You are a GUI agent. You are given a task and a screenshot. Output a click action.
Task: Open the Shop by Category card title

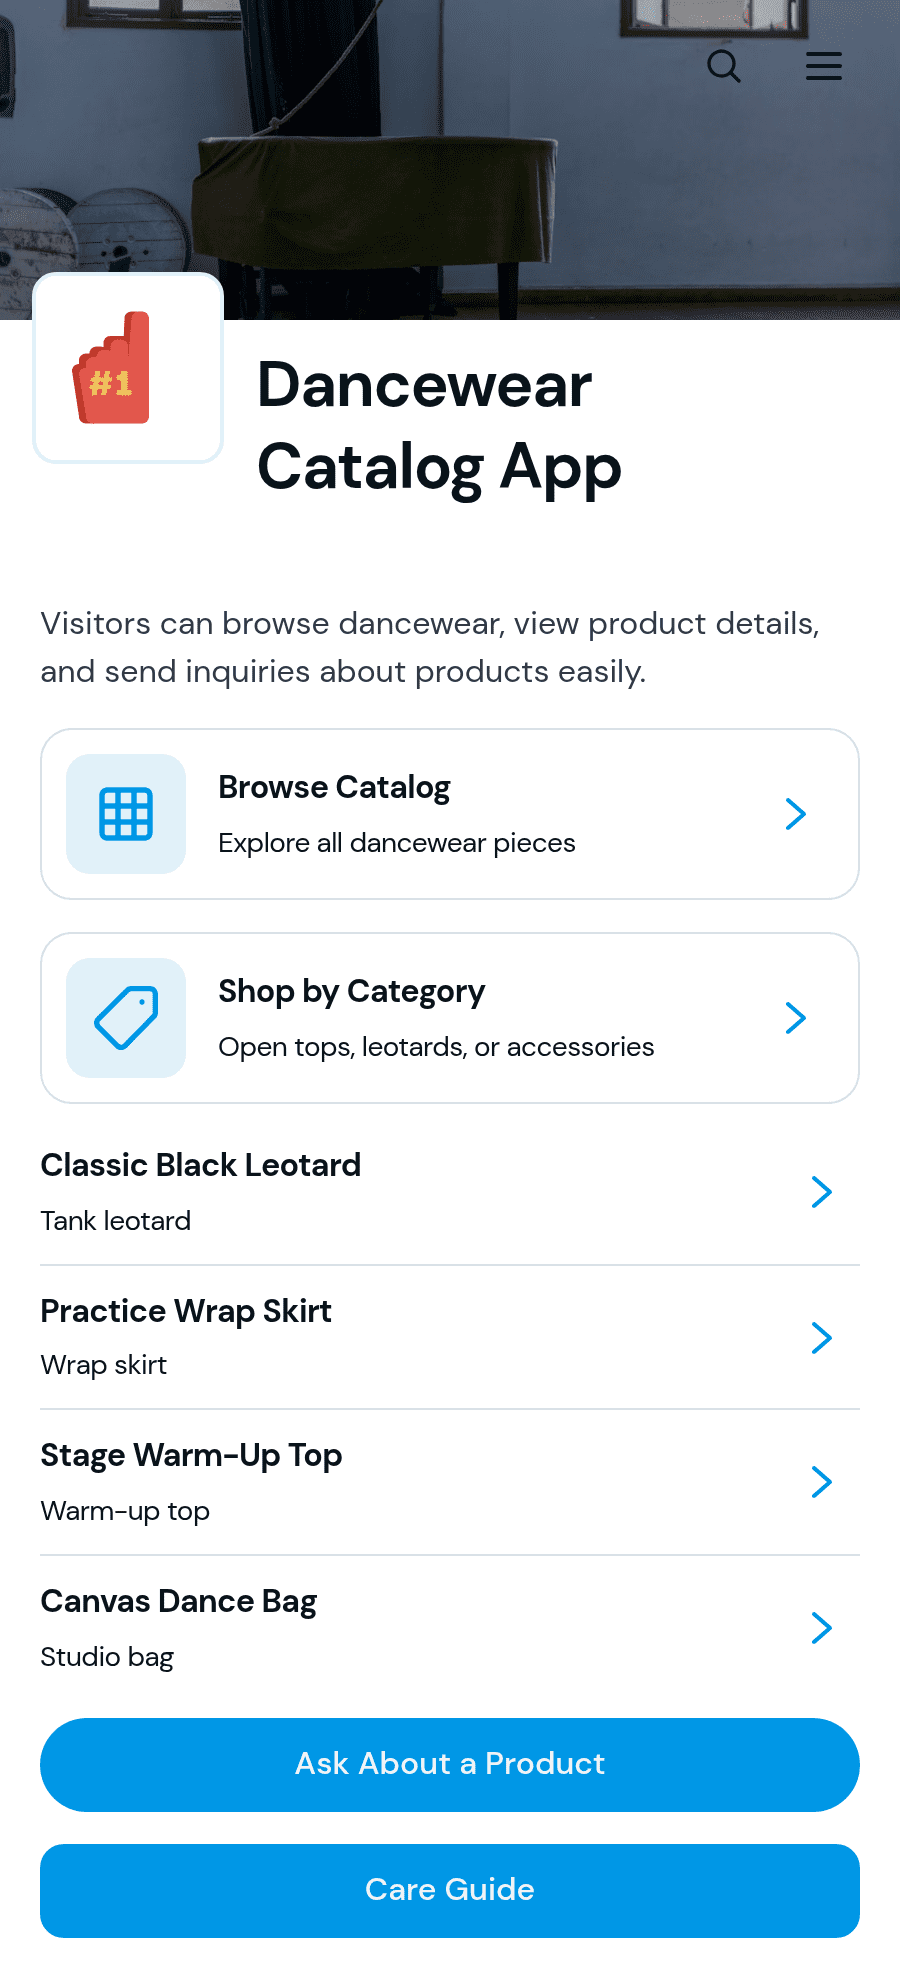(x=352, y=992)
